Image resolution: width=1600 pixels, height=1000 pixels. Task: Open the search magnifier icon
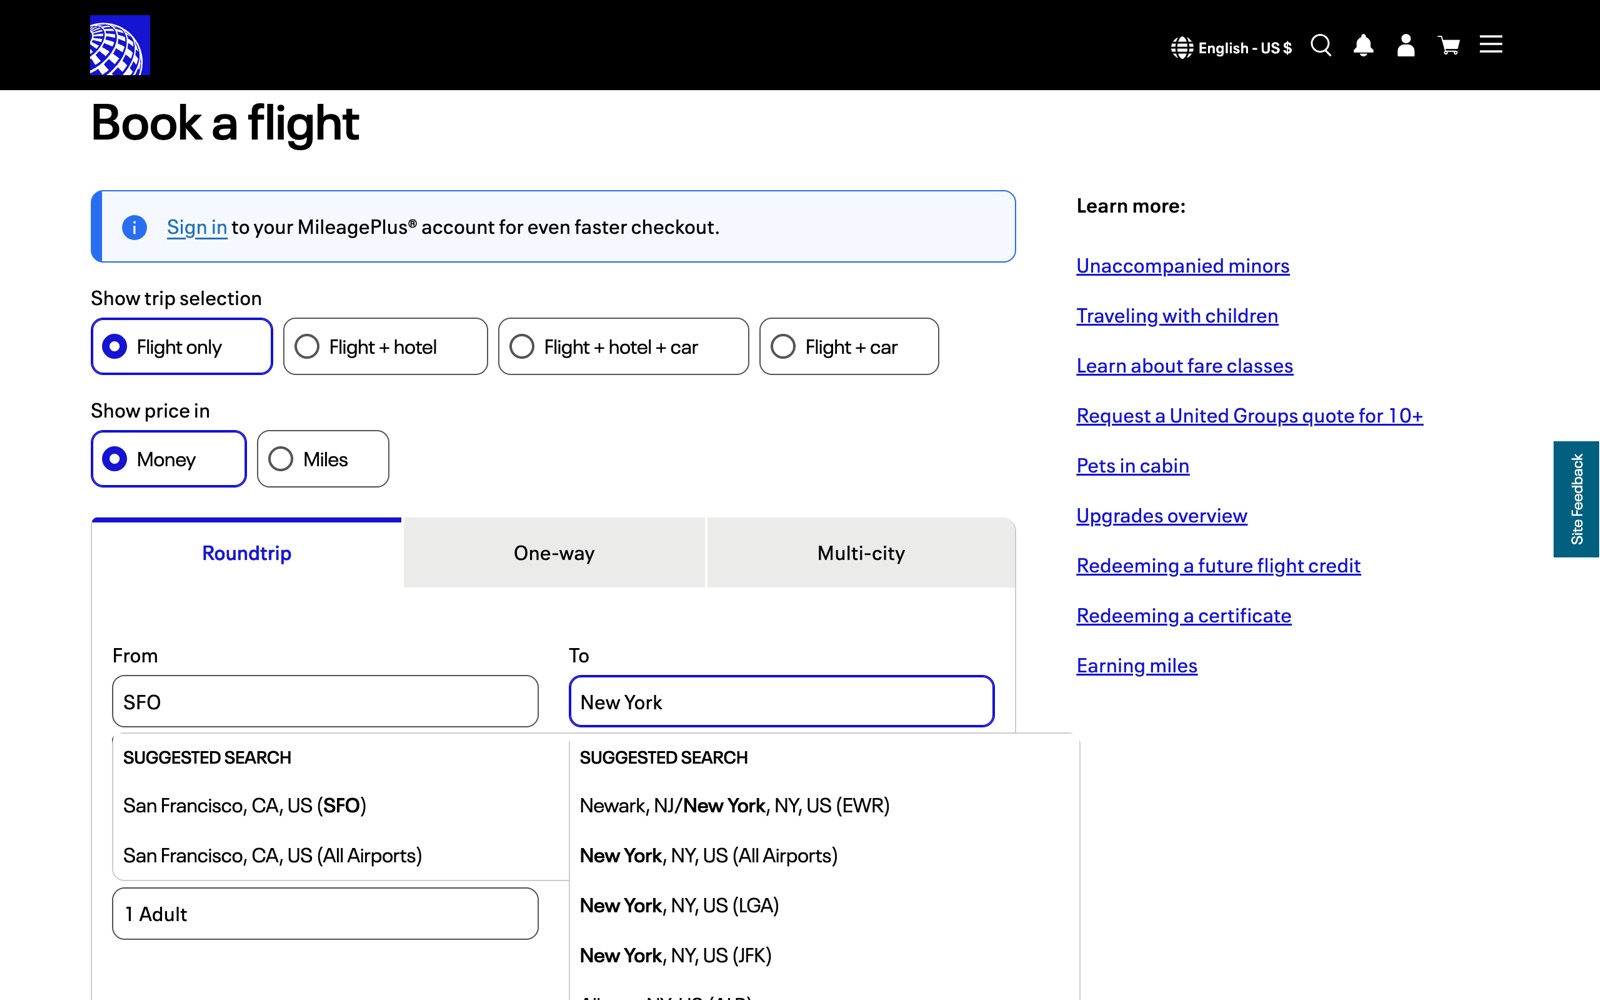[x=1321, y=46]
